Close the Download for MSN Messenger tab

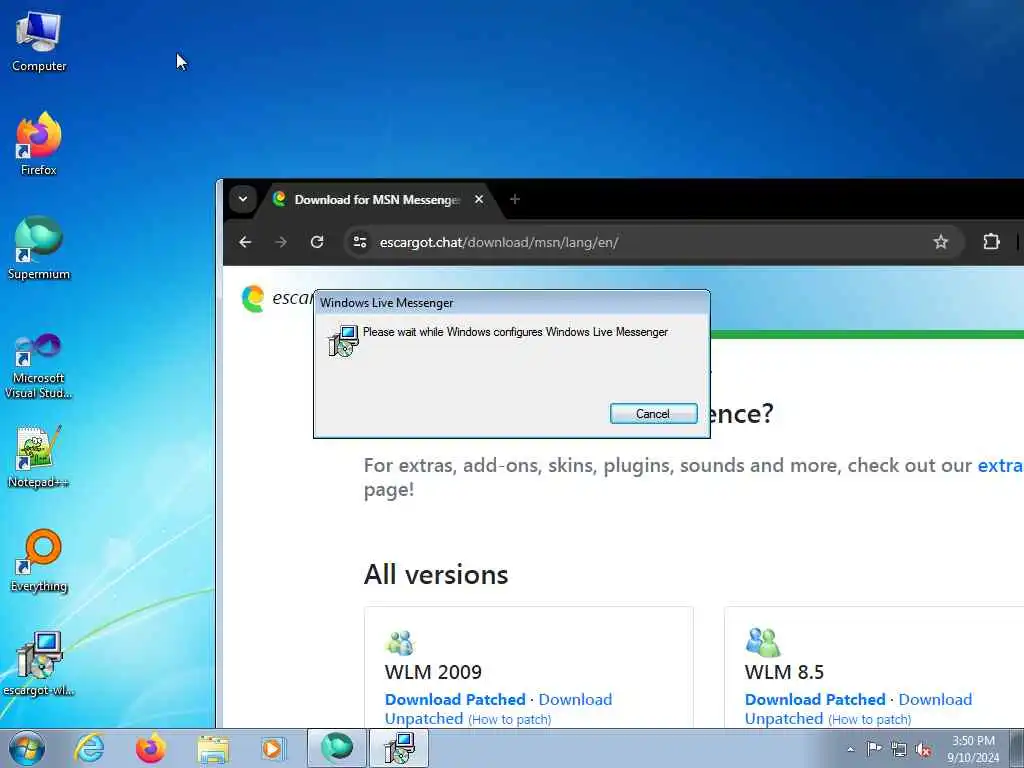[x=479, y=199]
